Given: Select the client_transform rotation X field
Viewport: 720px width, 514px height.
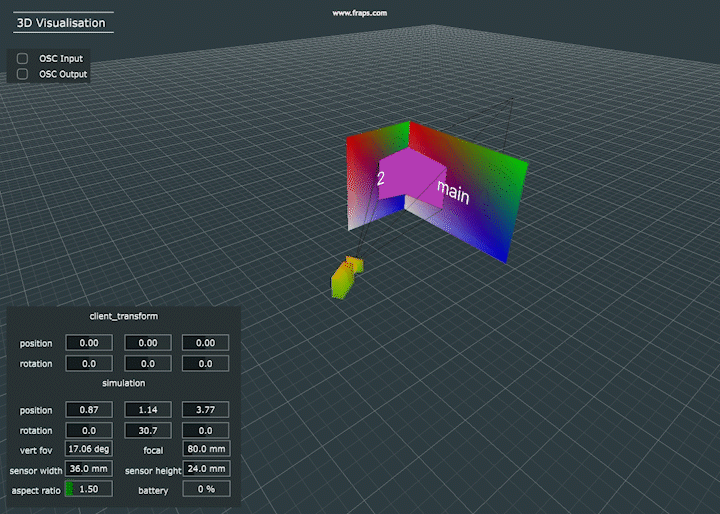Looking at the screenshot, I should 89,363.
